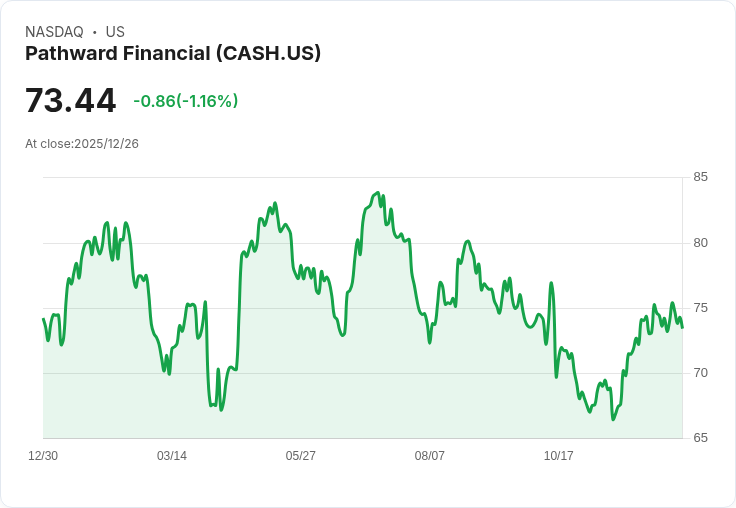Click the highest peak of the price line
Viewport: 736px width, 508px height.
coord(377,192)
